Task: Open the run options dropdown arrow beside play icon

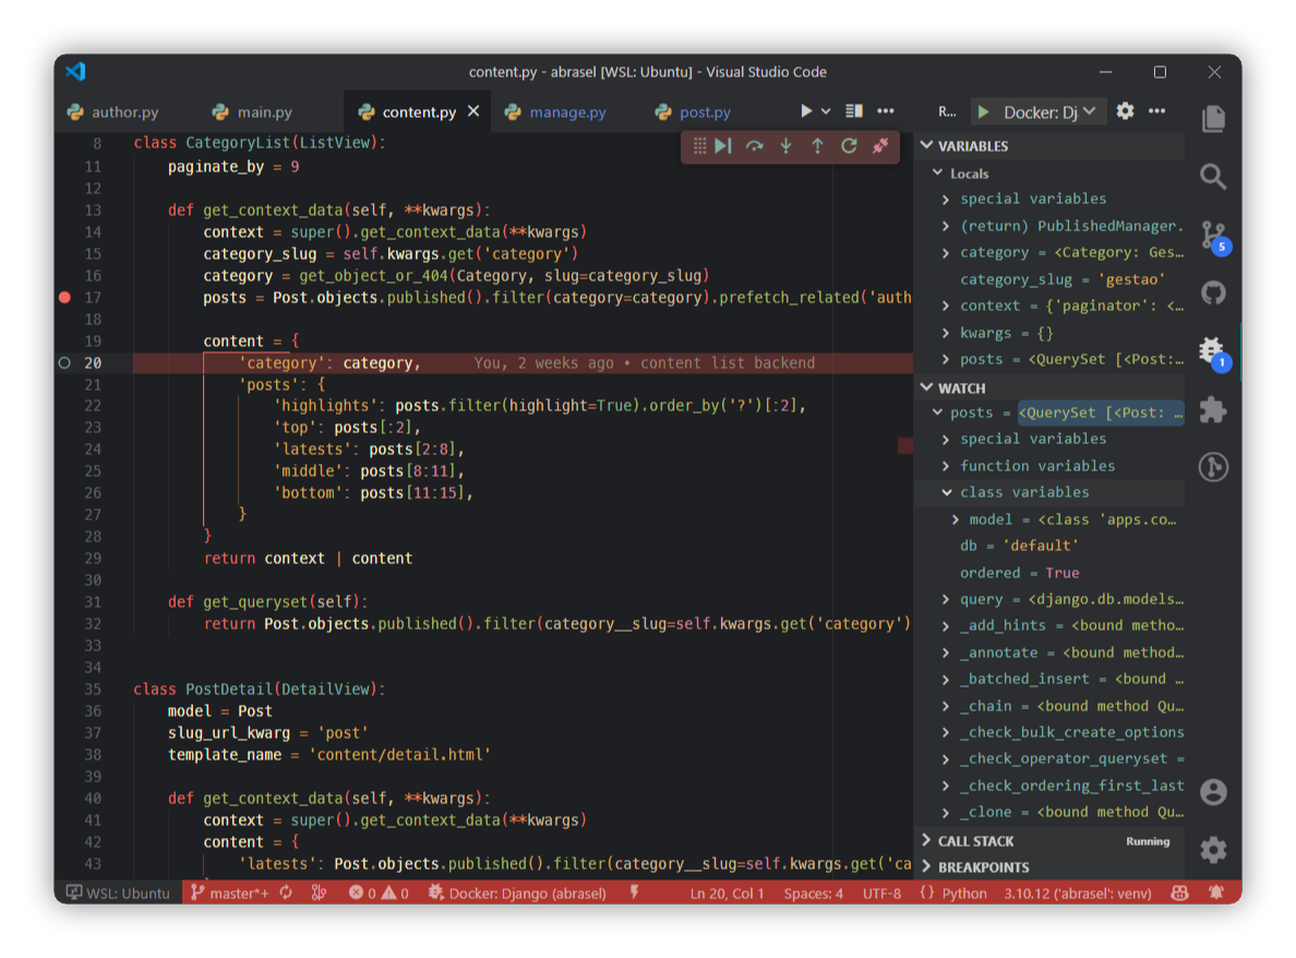Action: click(x=826, y=111)
